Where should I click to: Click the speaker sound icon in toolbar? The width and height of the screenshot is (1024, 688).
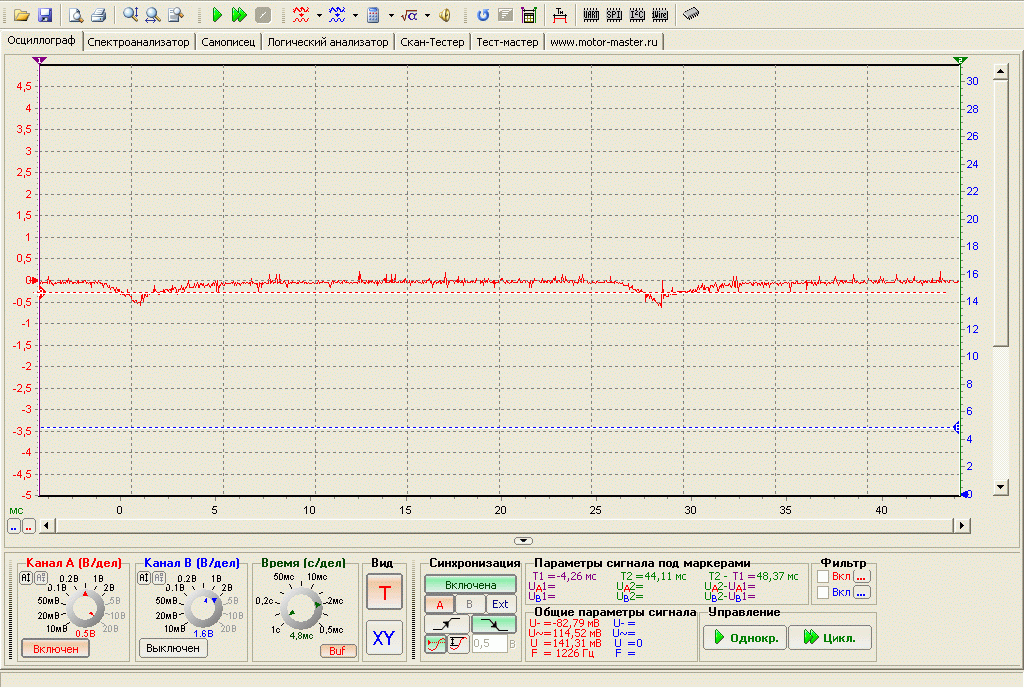pyautogui.click(x=445, y=15)
